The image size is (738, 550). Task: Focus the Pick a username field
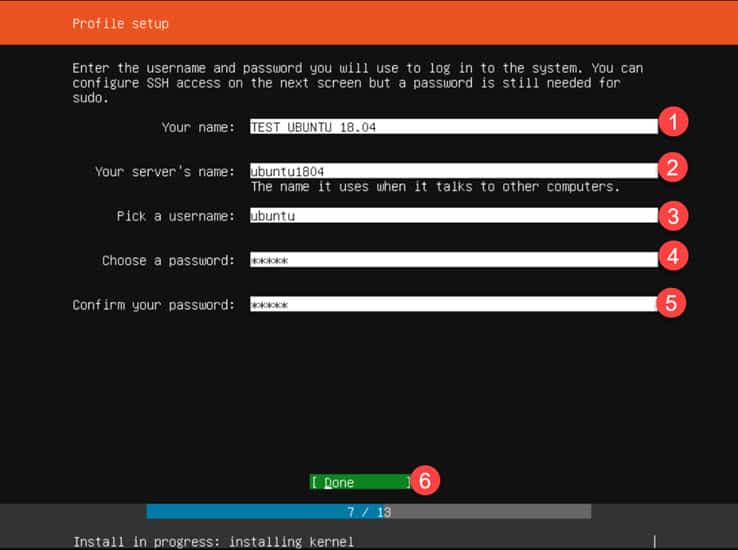(x=454, y=215)
